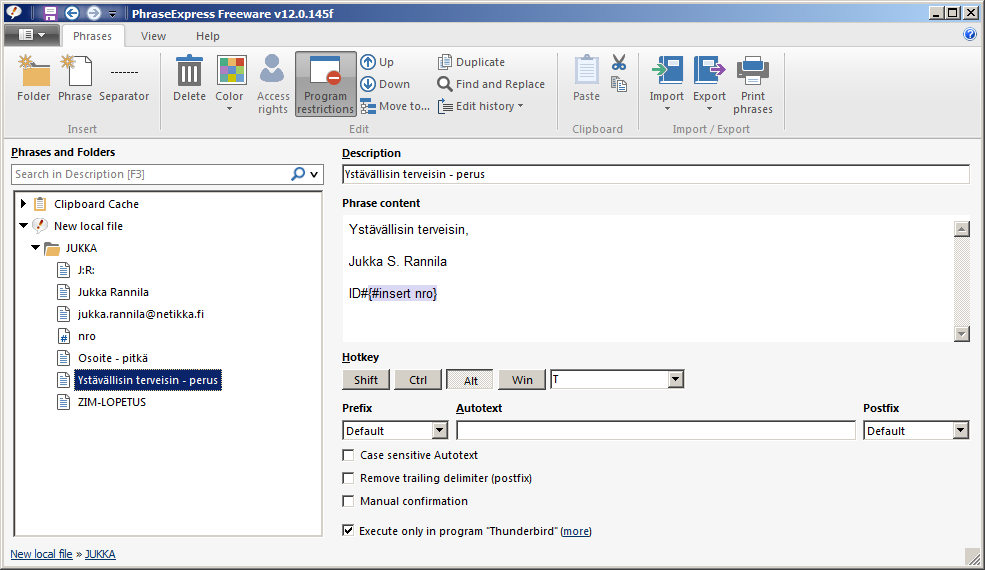Insert a new Folder

(x=33, y=79)
